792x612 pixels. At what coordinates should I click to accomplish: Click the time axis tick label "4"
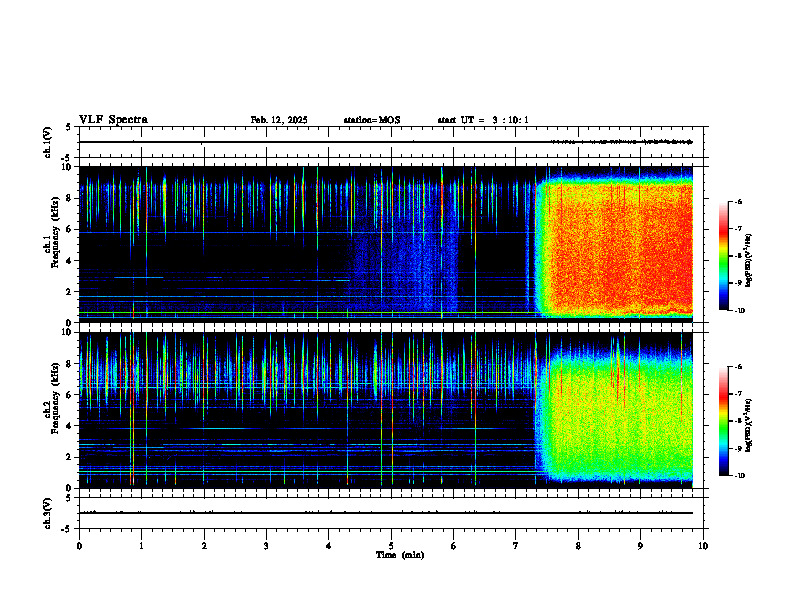click(329, 546)
